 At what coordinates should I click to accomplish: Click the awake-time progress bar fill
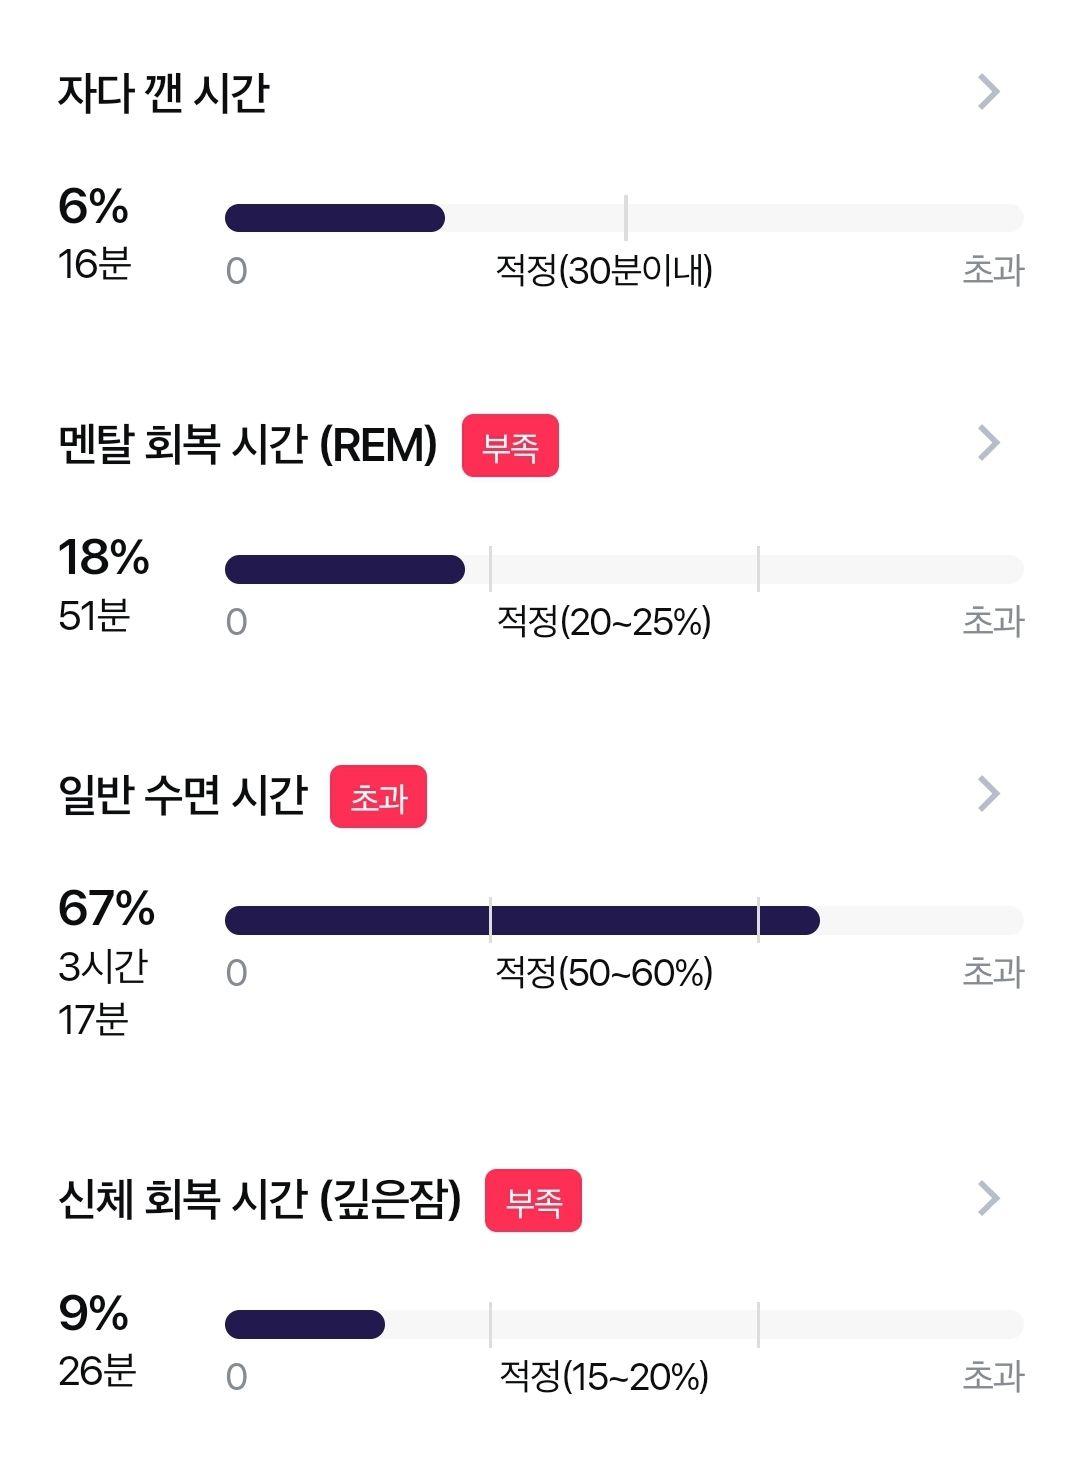pyautogui.click(x=335, y=218)
